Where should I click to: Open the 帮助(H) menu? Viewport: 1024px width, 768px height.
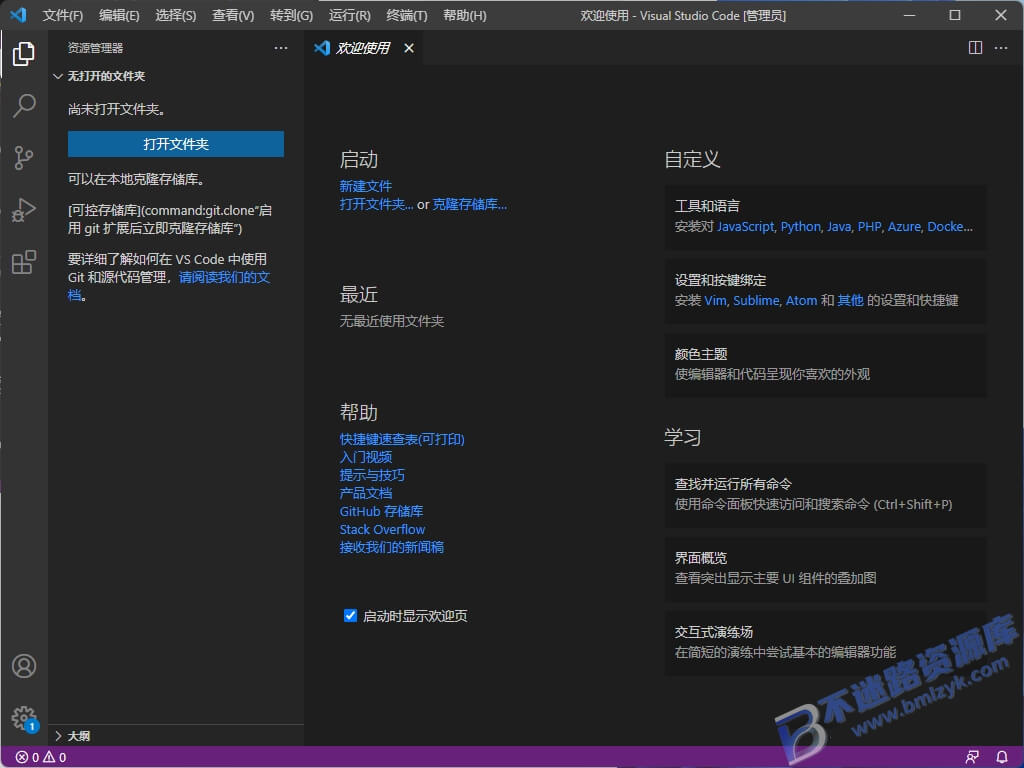coord(464,15)
